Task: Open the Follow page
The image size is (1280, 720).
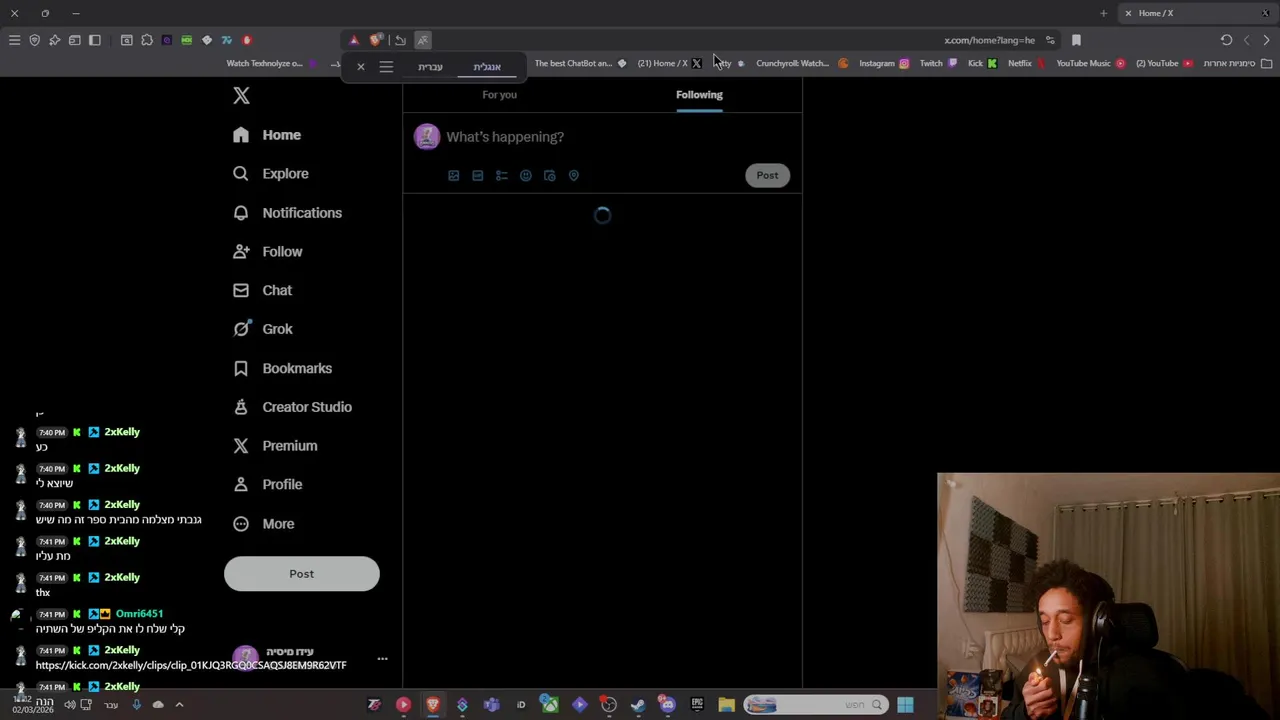Action: [x=267, y=252]
